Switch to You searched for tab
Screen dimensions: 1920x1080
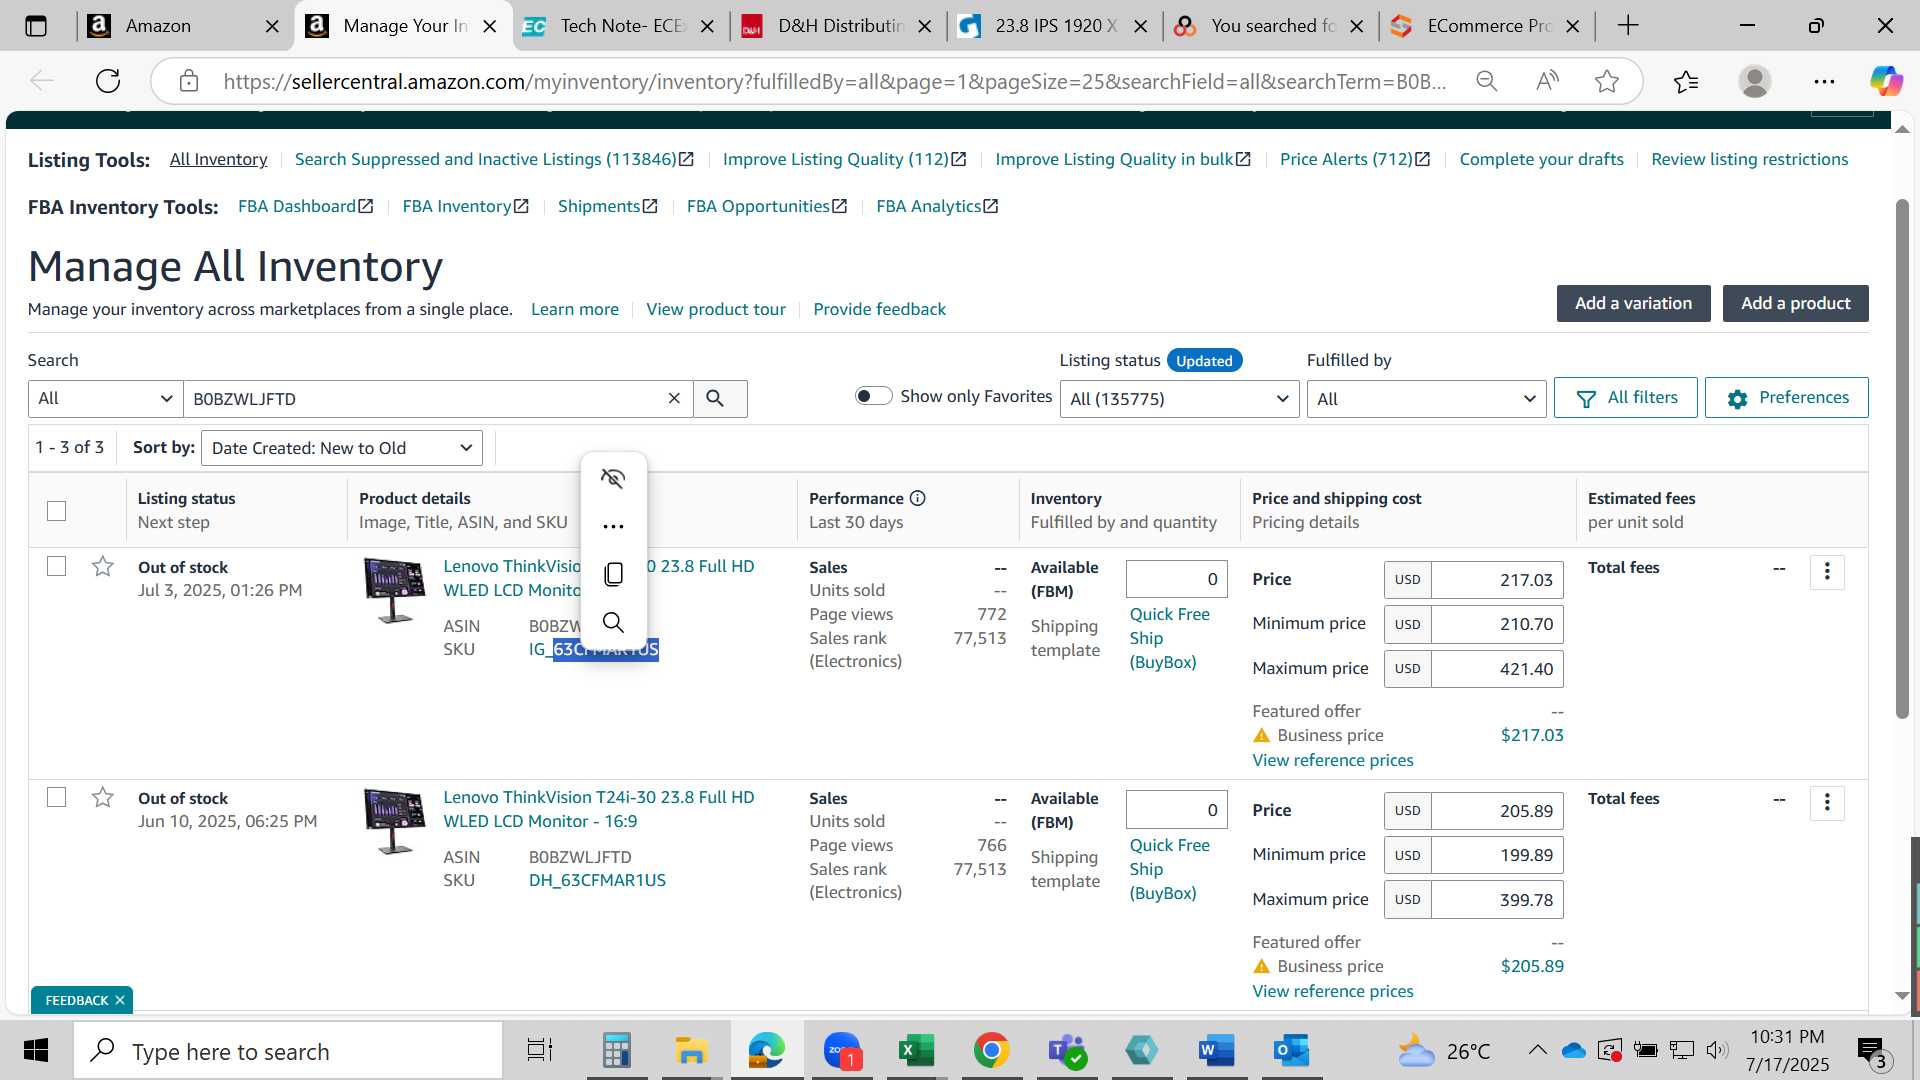coord(1271,26)
